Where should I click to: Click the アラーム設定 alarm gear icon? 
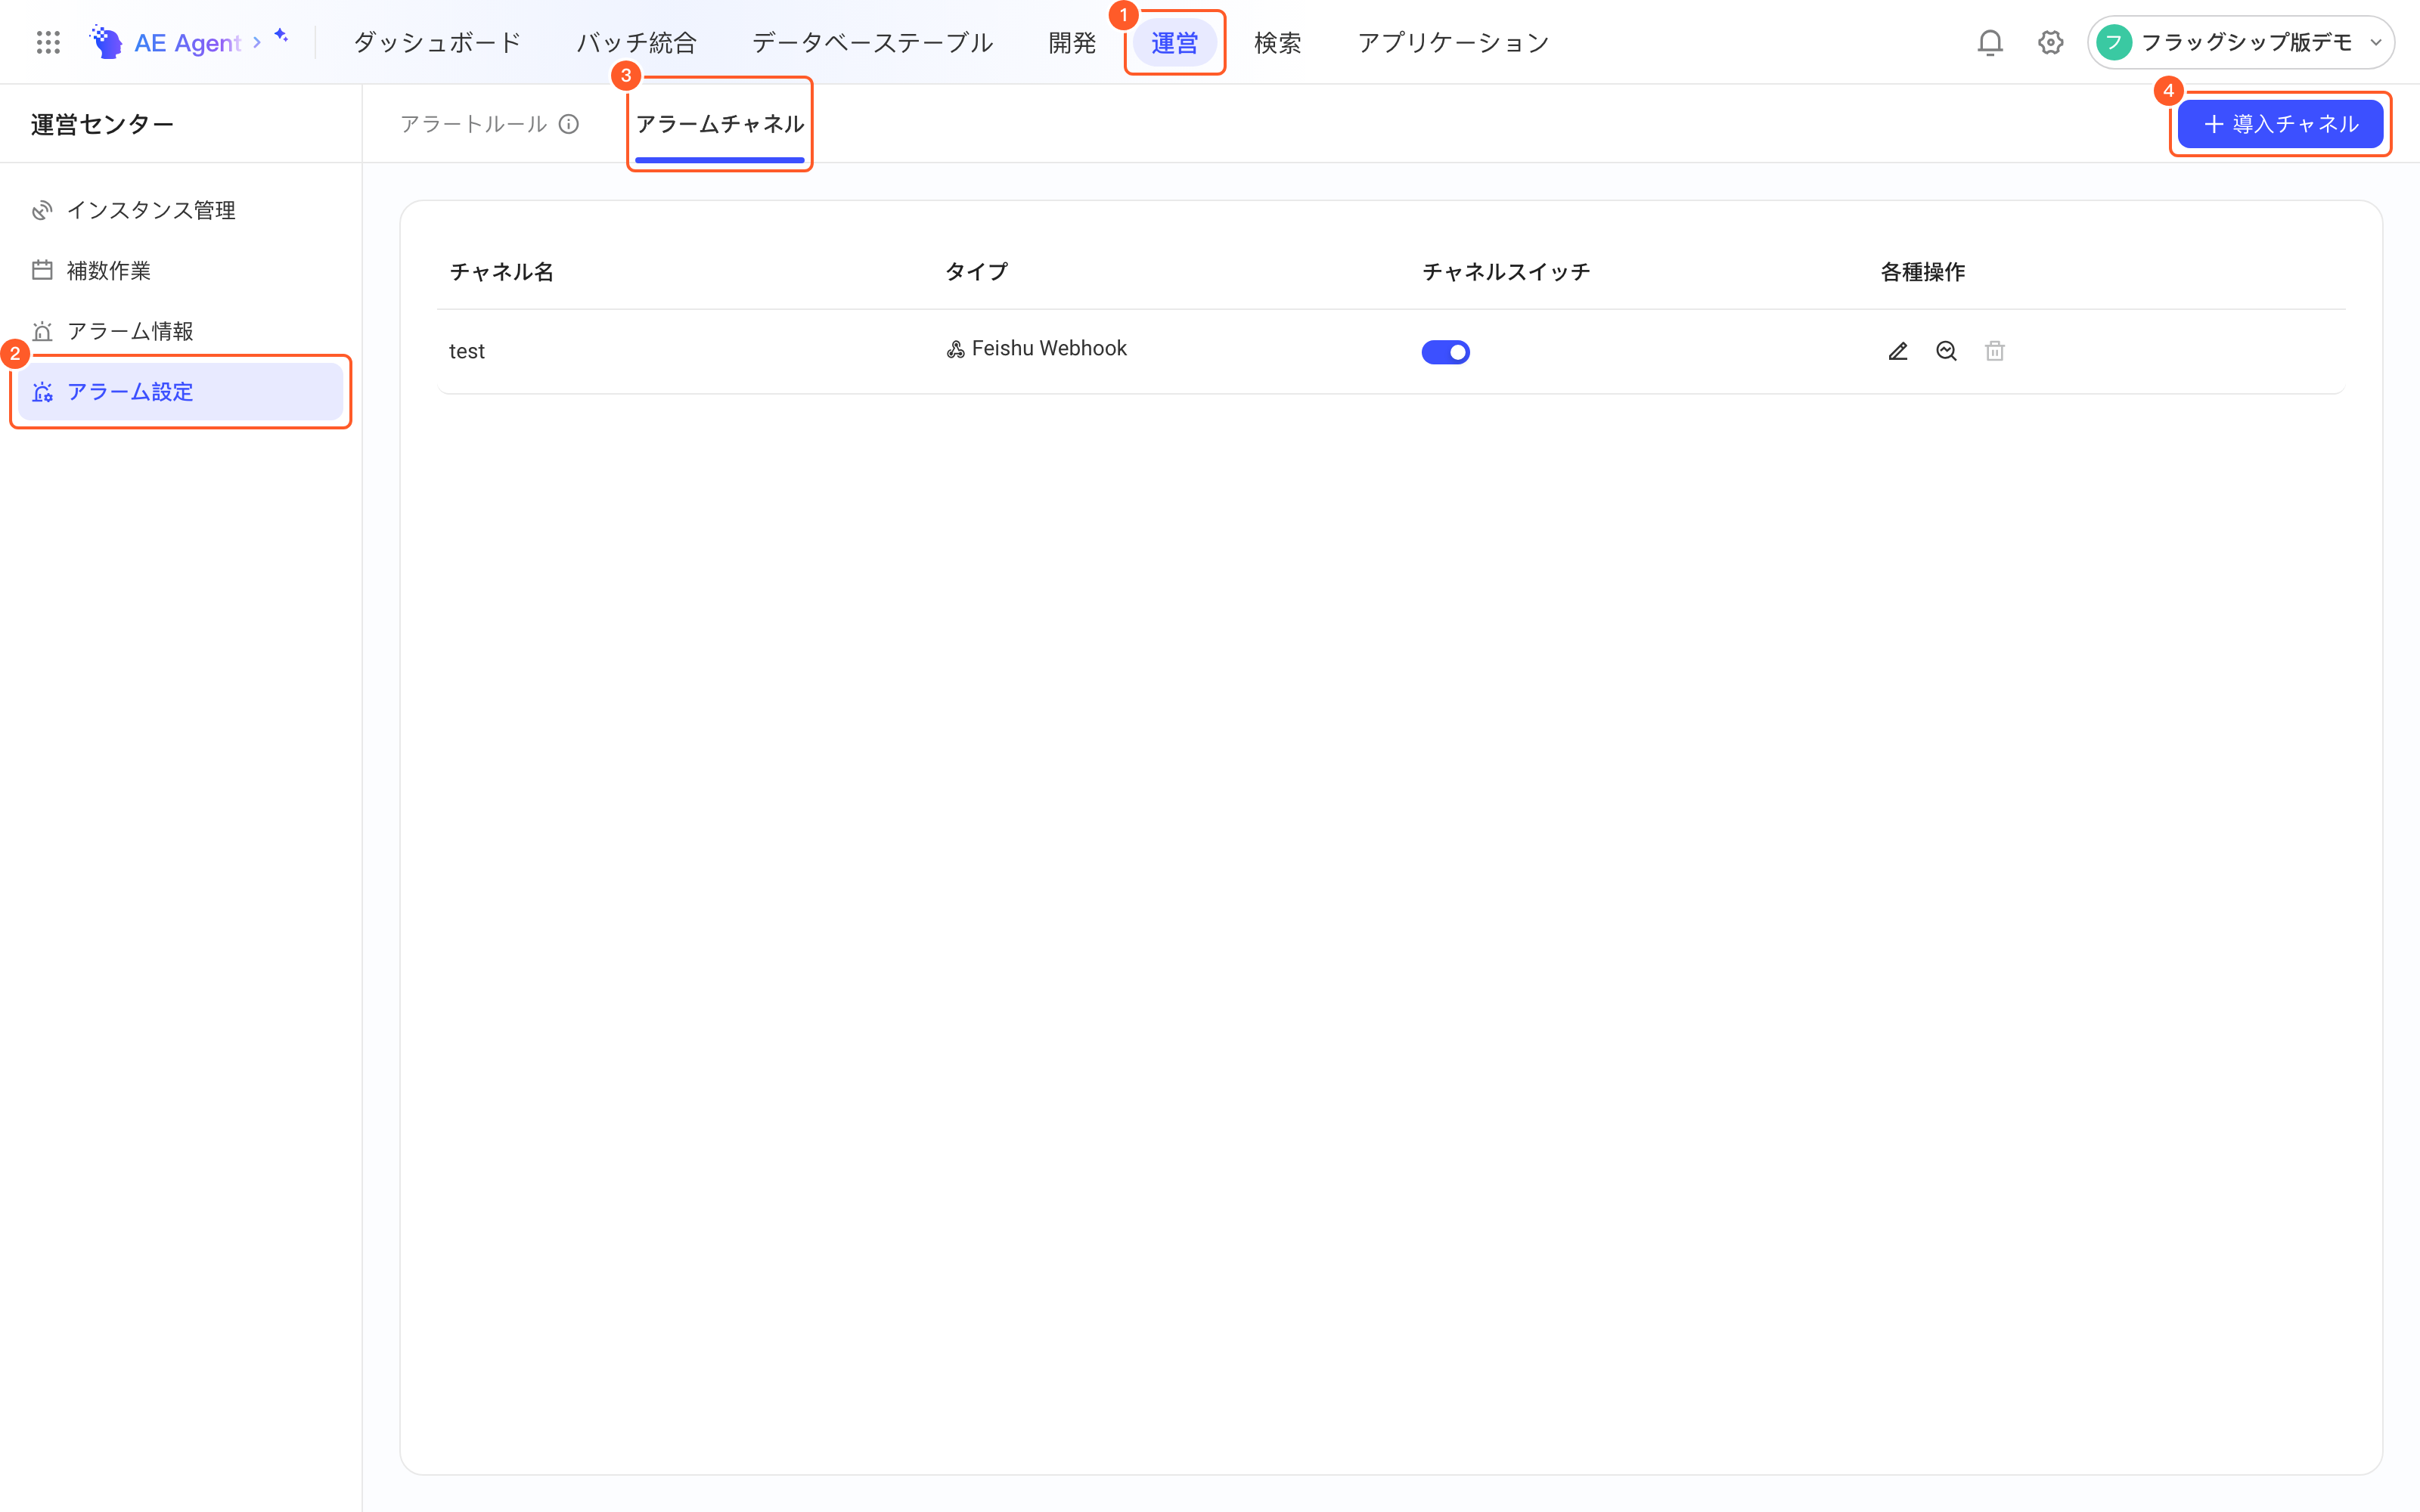point(42,392)
